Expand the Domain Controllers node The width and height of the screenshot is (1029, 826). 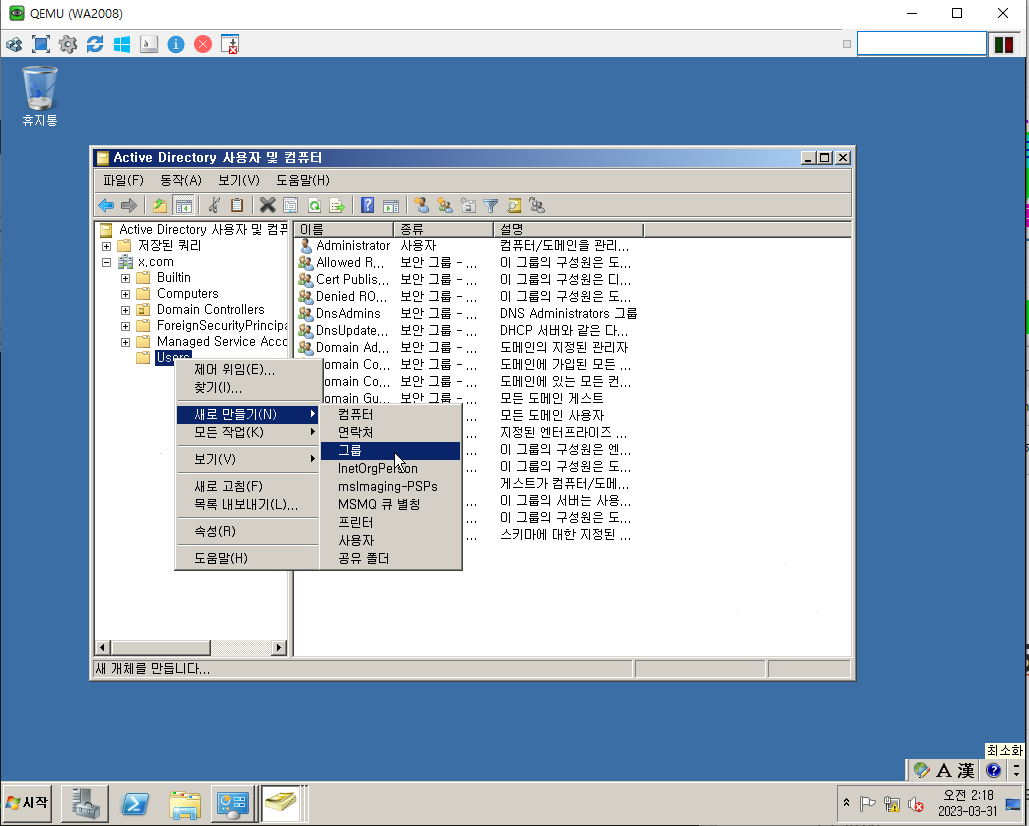coord(125,310)
